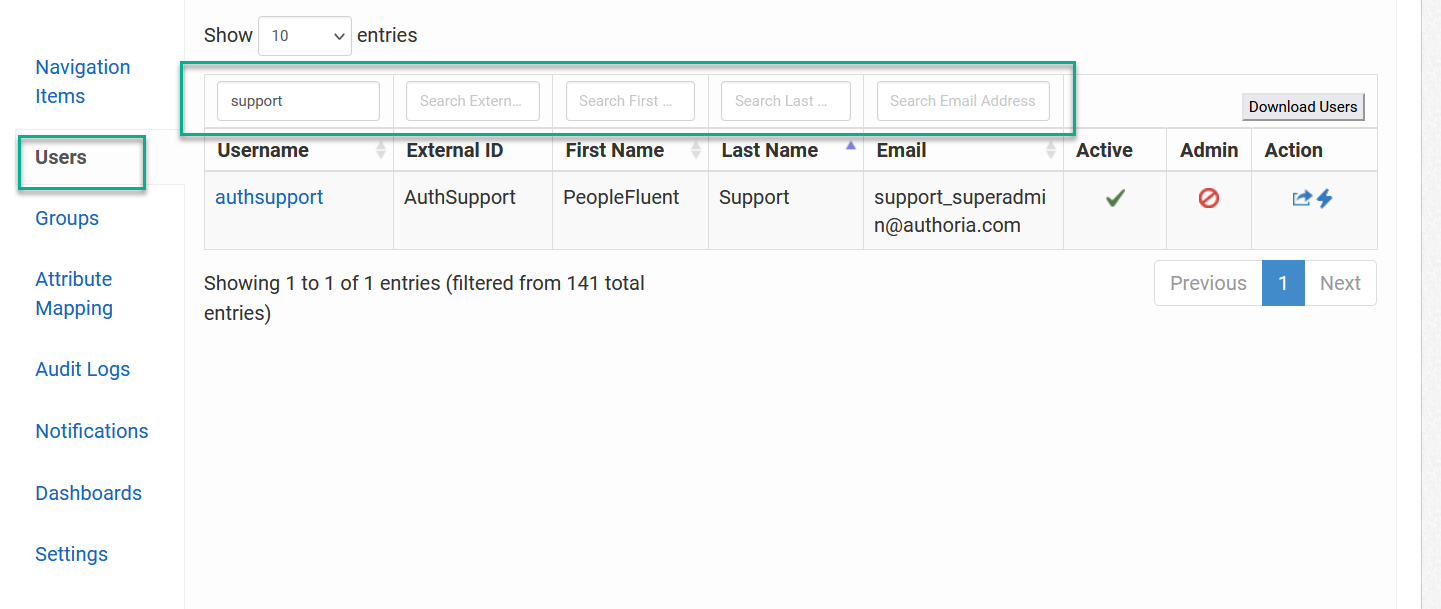The height and width of the screenshot is (609, 1441).
Task: Select page 1 in pagination
Action: click(1283, 283)
